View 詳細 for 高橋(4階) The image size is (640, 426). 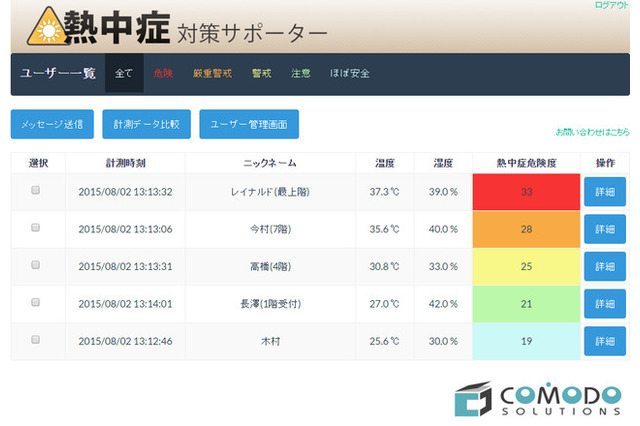click(x=605, y=266)
